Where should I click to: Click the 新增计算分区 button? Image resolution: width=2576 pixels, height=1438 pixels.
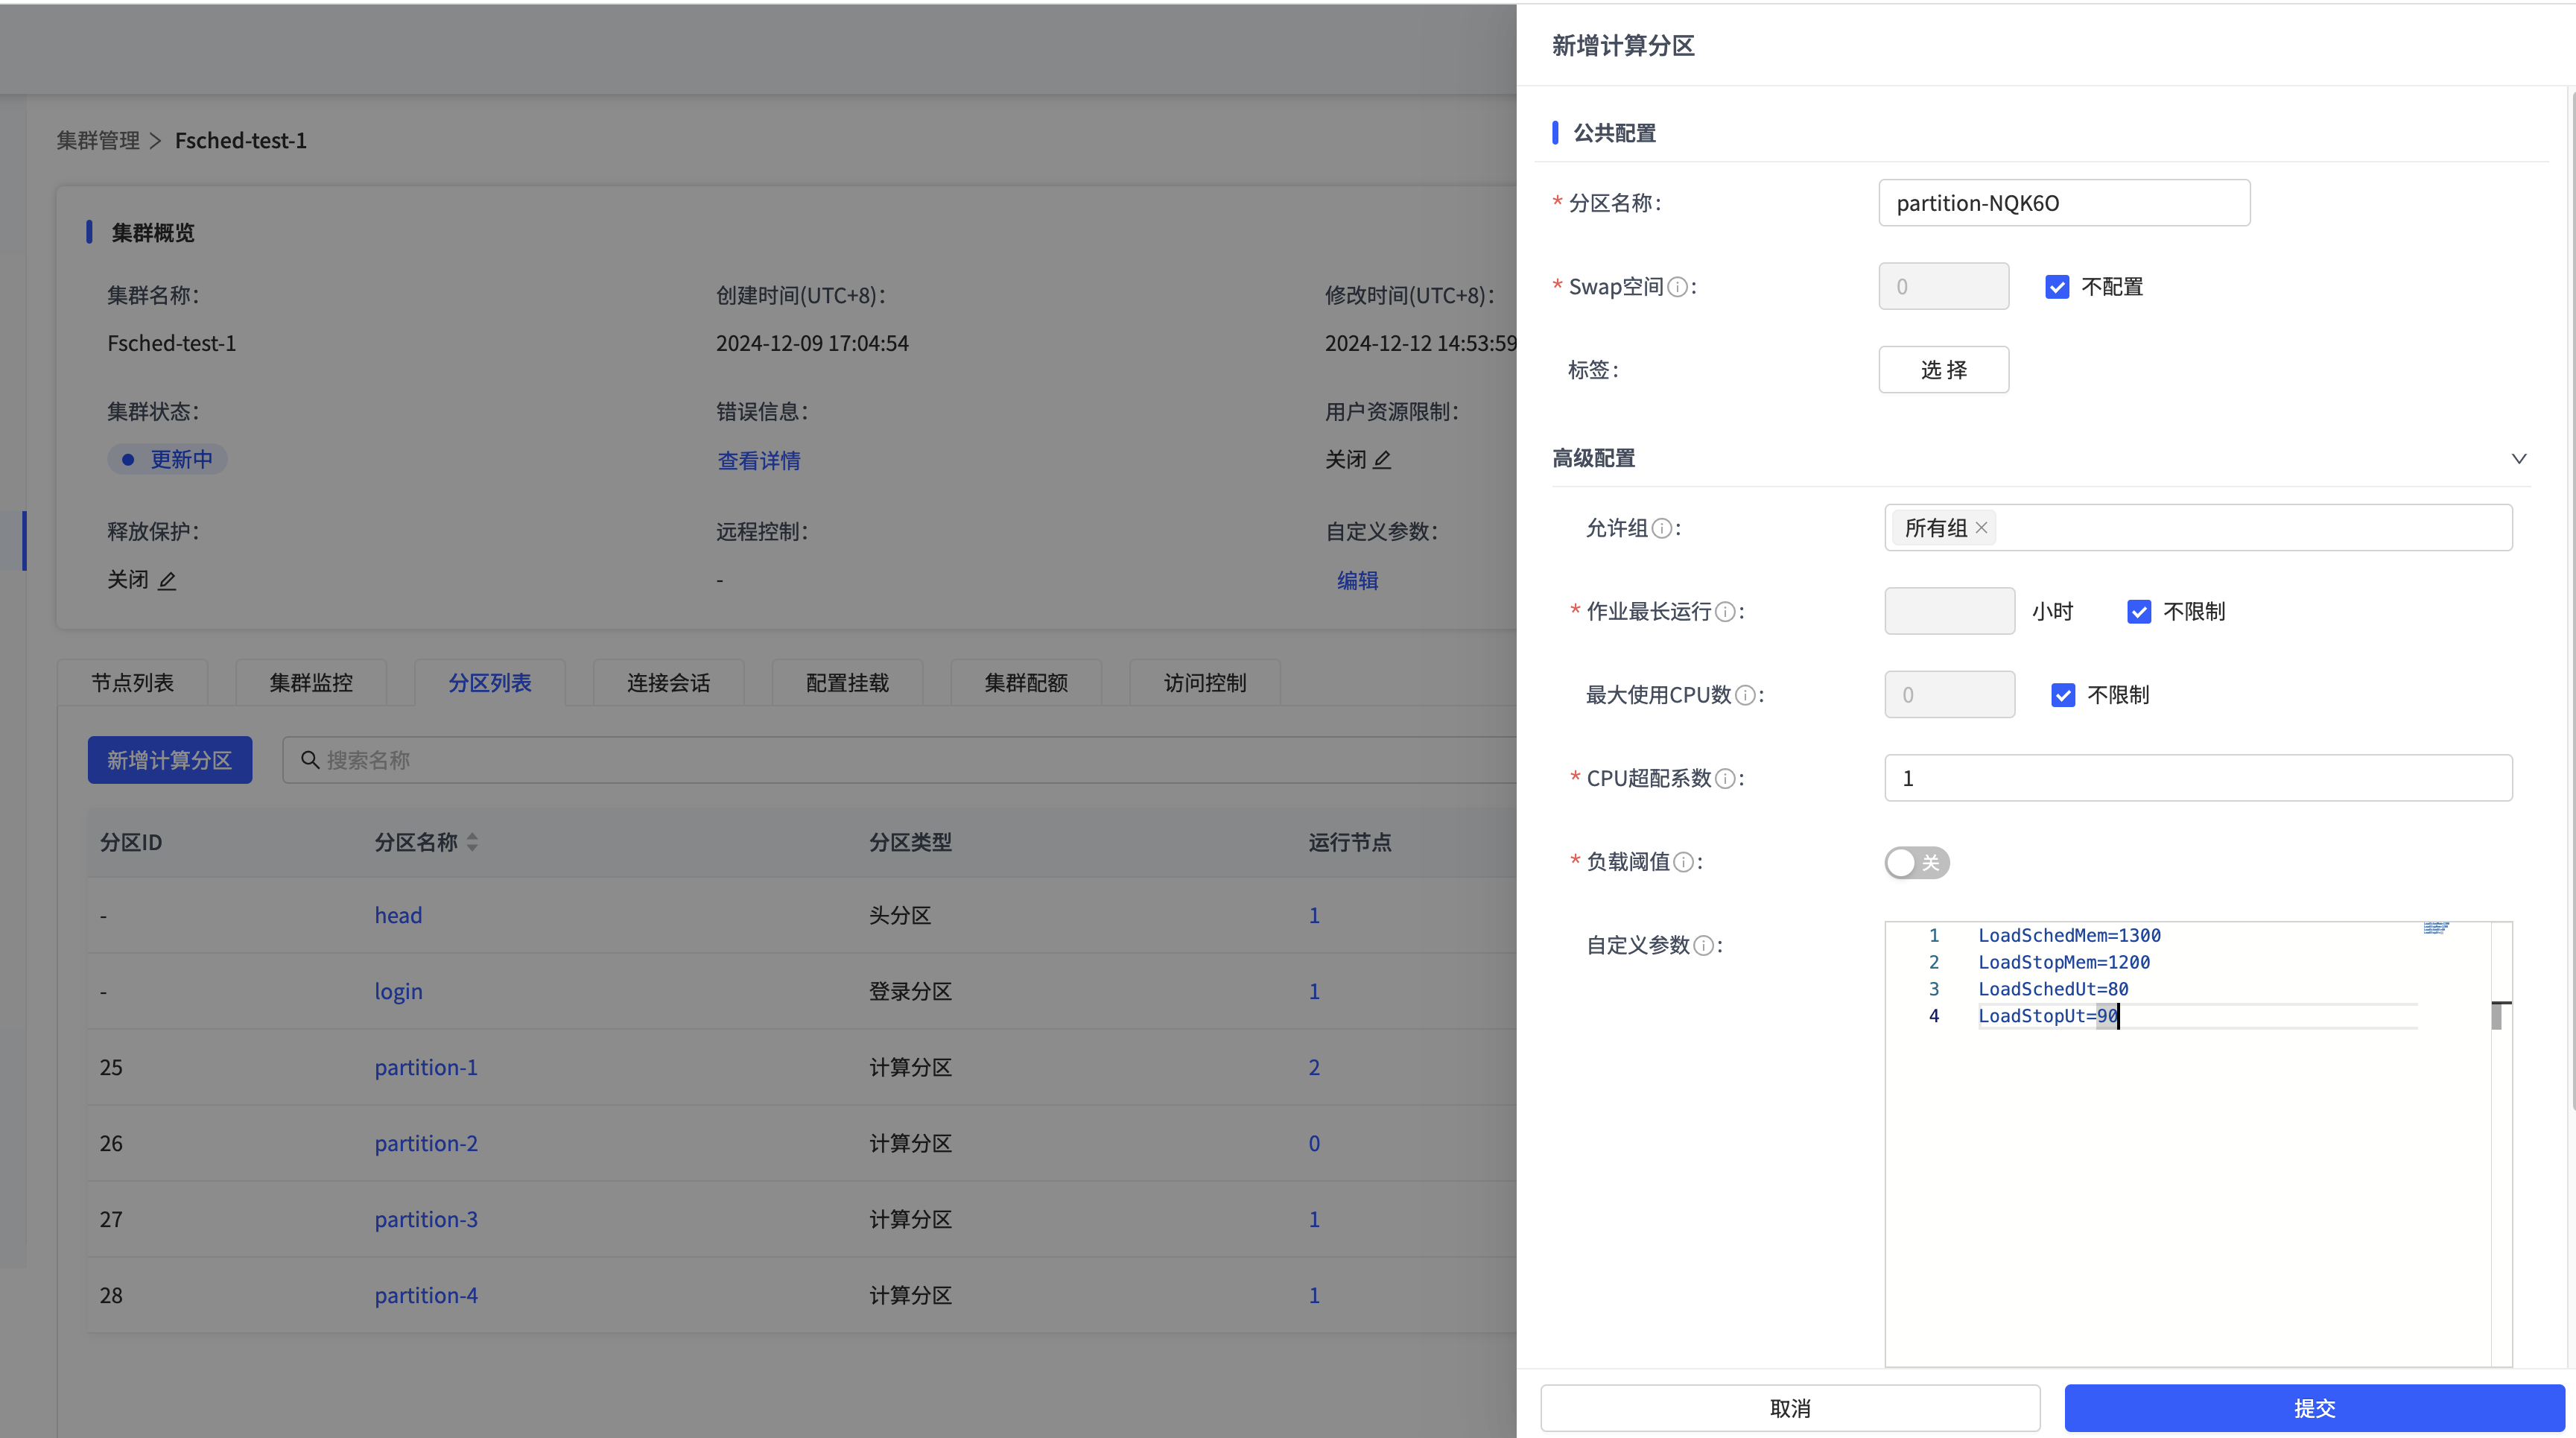170,760
